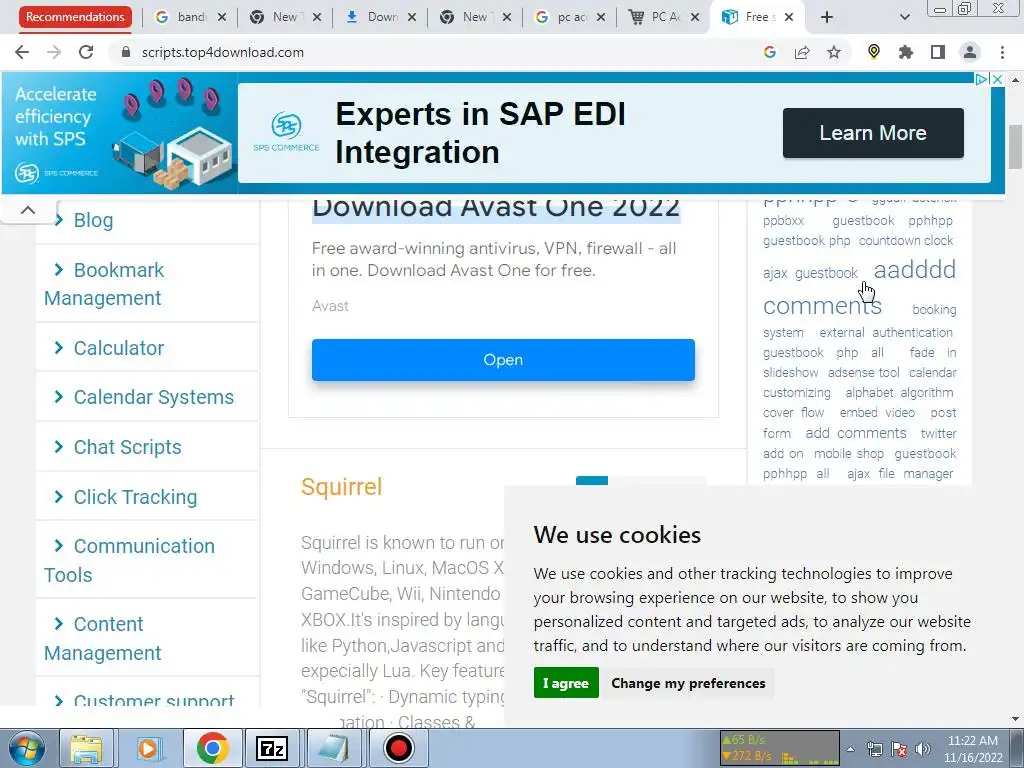Image resolution: width=1024 pixels, height=768 pixels.
Task: Open a new browser tab
Action: coord(827,17)
